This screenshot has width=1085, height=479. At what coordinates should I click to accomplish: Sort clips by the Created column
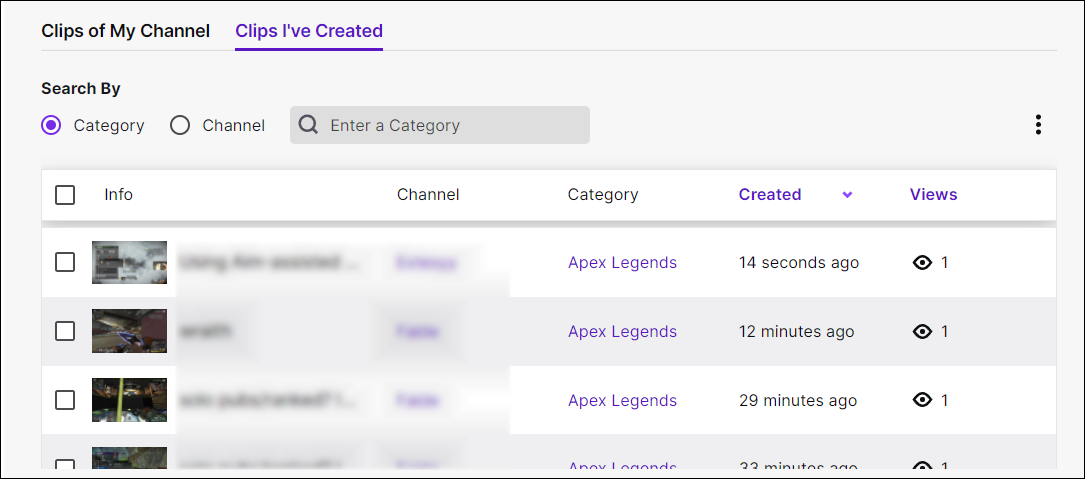769,195
